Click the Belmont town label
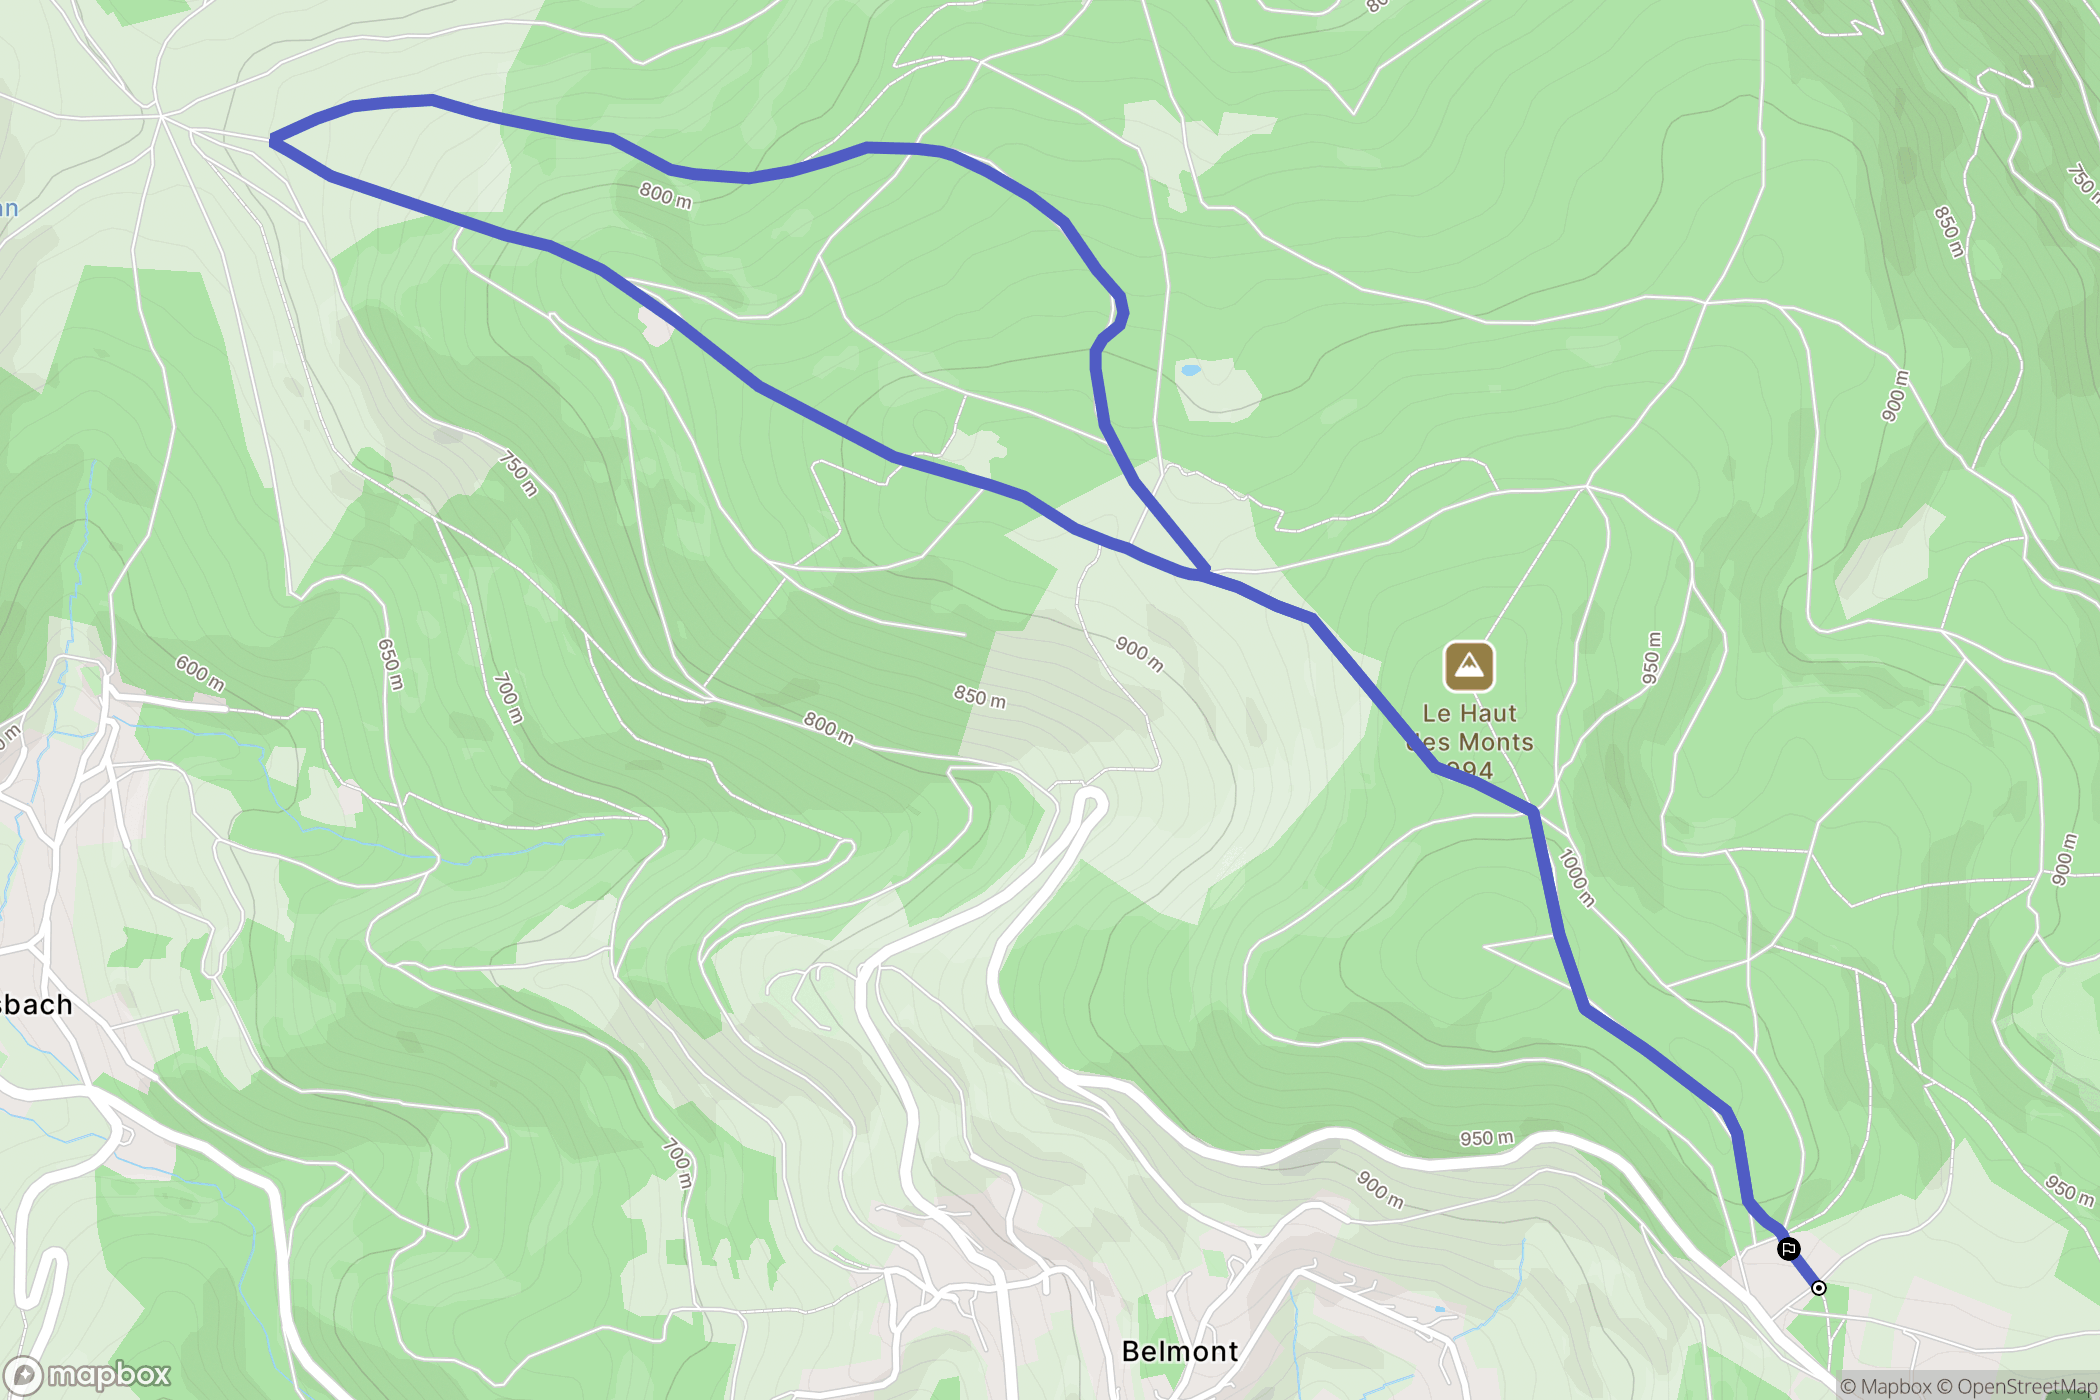This screenshot has width=2100, height=1400. pyautogui.click(x=1180, y=1352)
